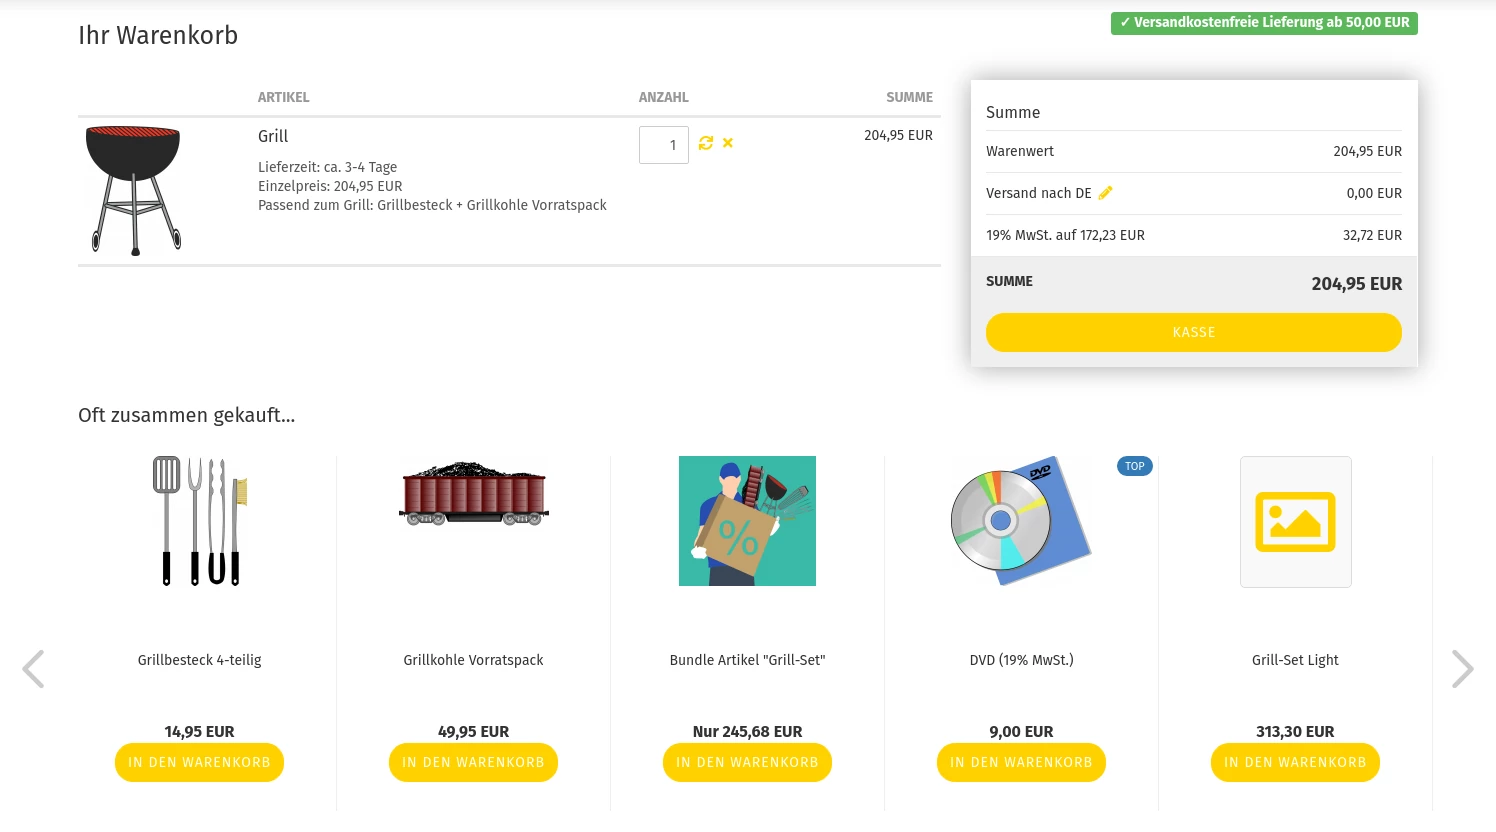
Task: Proceed to checkout with KASSE button
Action: click(x=1194, y=332)
